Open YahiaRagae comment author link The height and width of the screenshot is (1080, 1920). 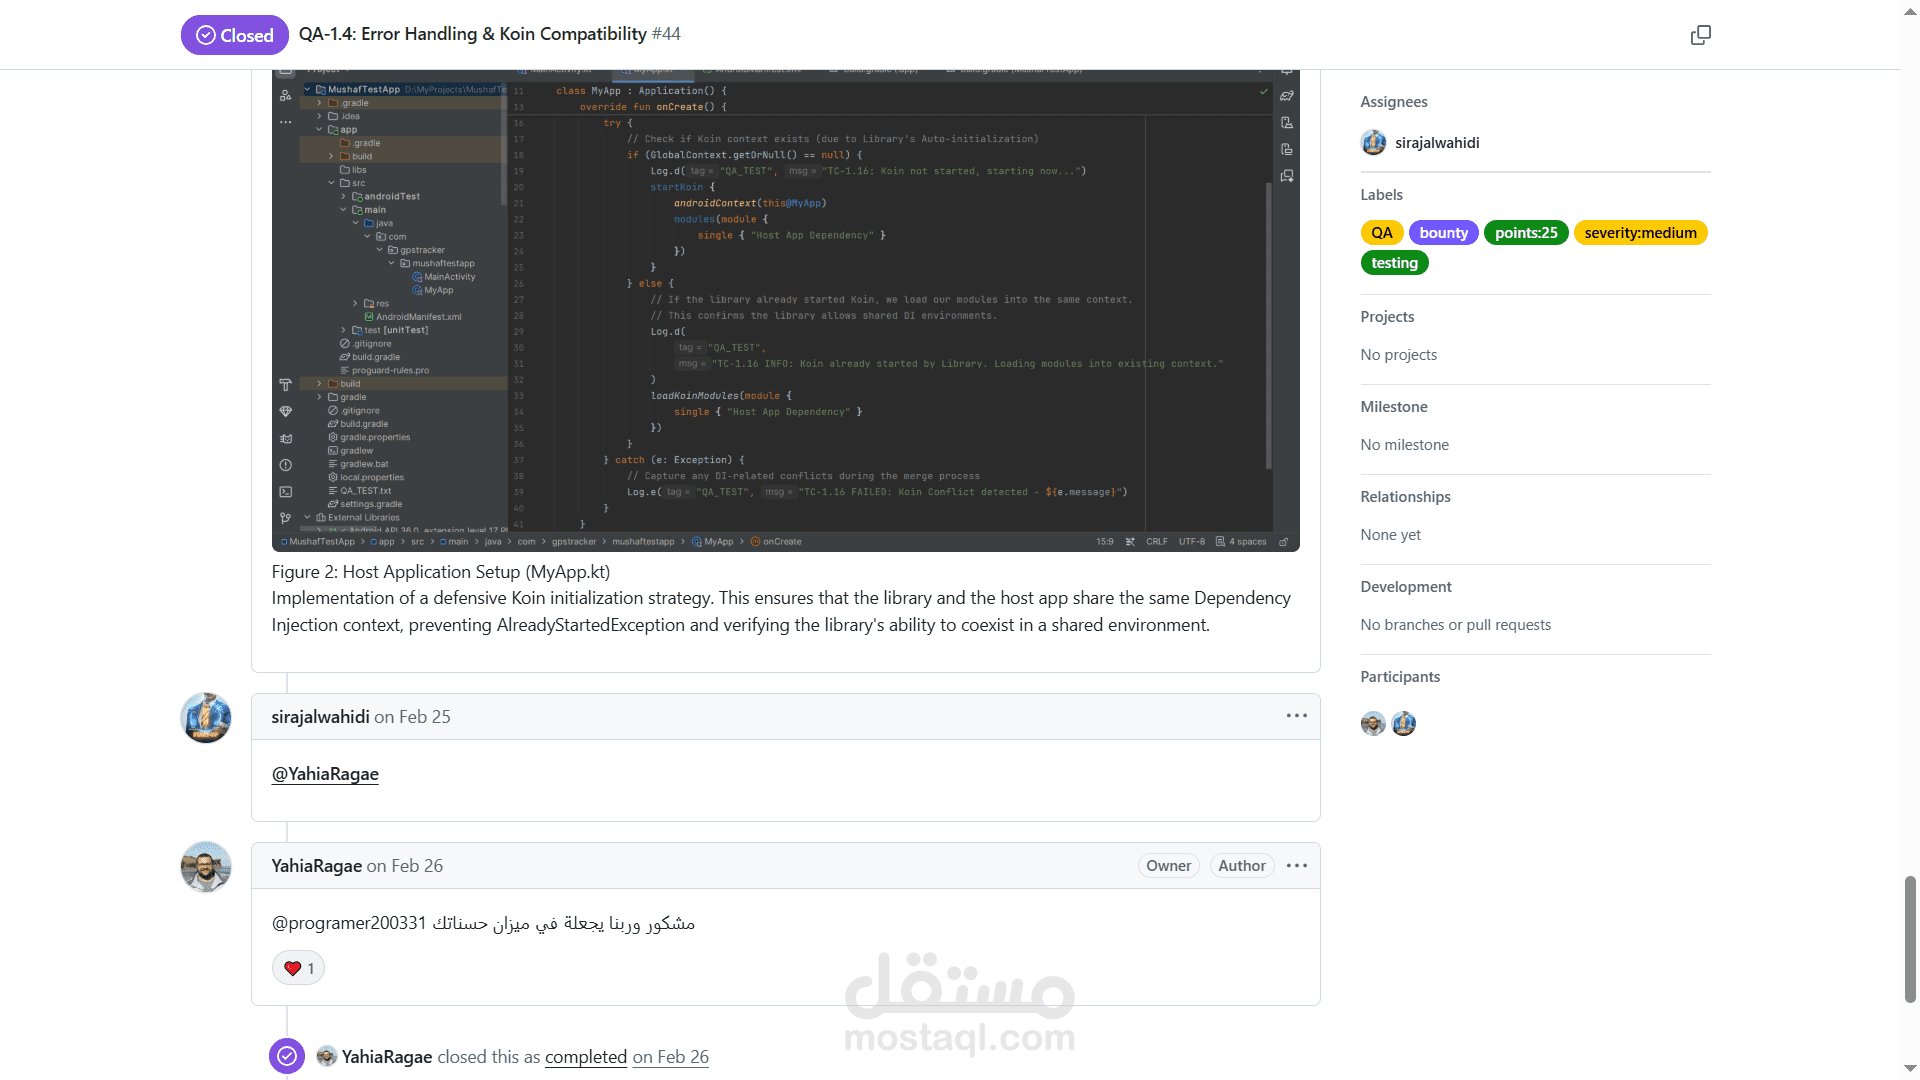316,866
